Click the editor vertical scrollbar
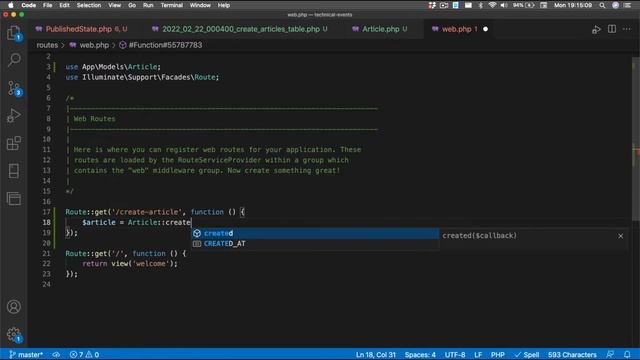 (636, 139)
